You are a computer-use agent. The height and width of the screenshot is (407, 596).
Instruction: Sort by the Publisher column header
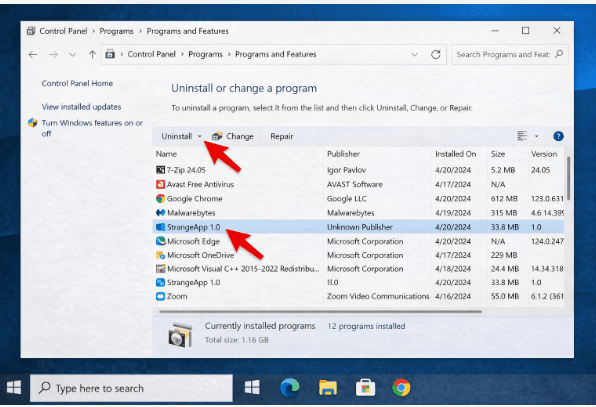[343, 154]
